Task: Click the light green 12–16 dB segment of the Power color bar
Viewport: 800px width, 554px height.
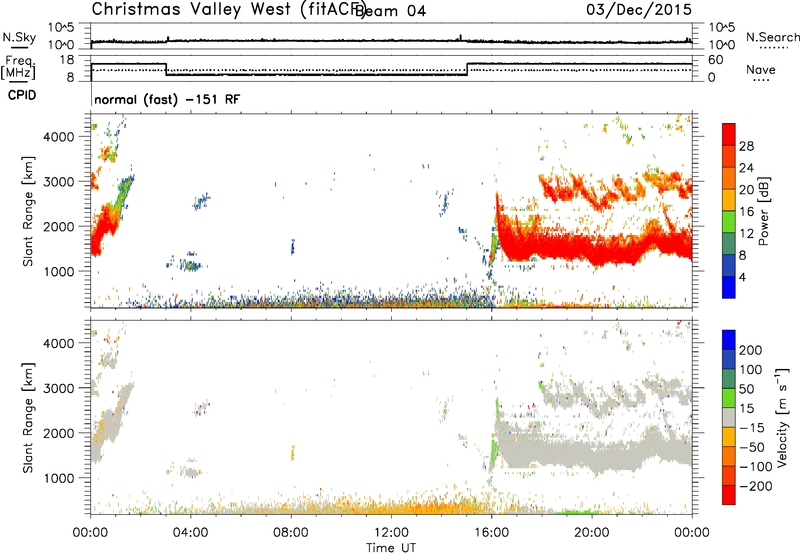Action: 729,221
